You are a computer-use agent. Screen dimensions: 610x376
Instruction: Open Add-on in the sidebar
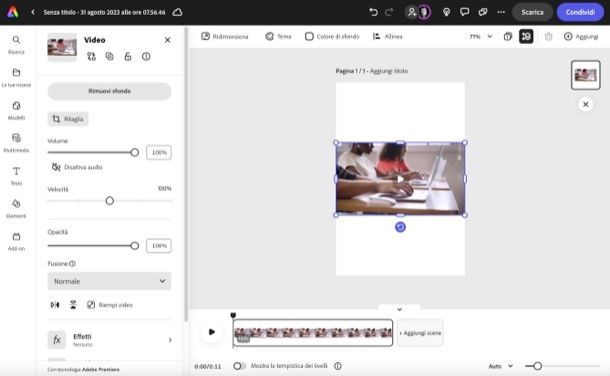click(16, 241)
